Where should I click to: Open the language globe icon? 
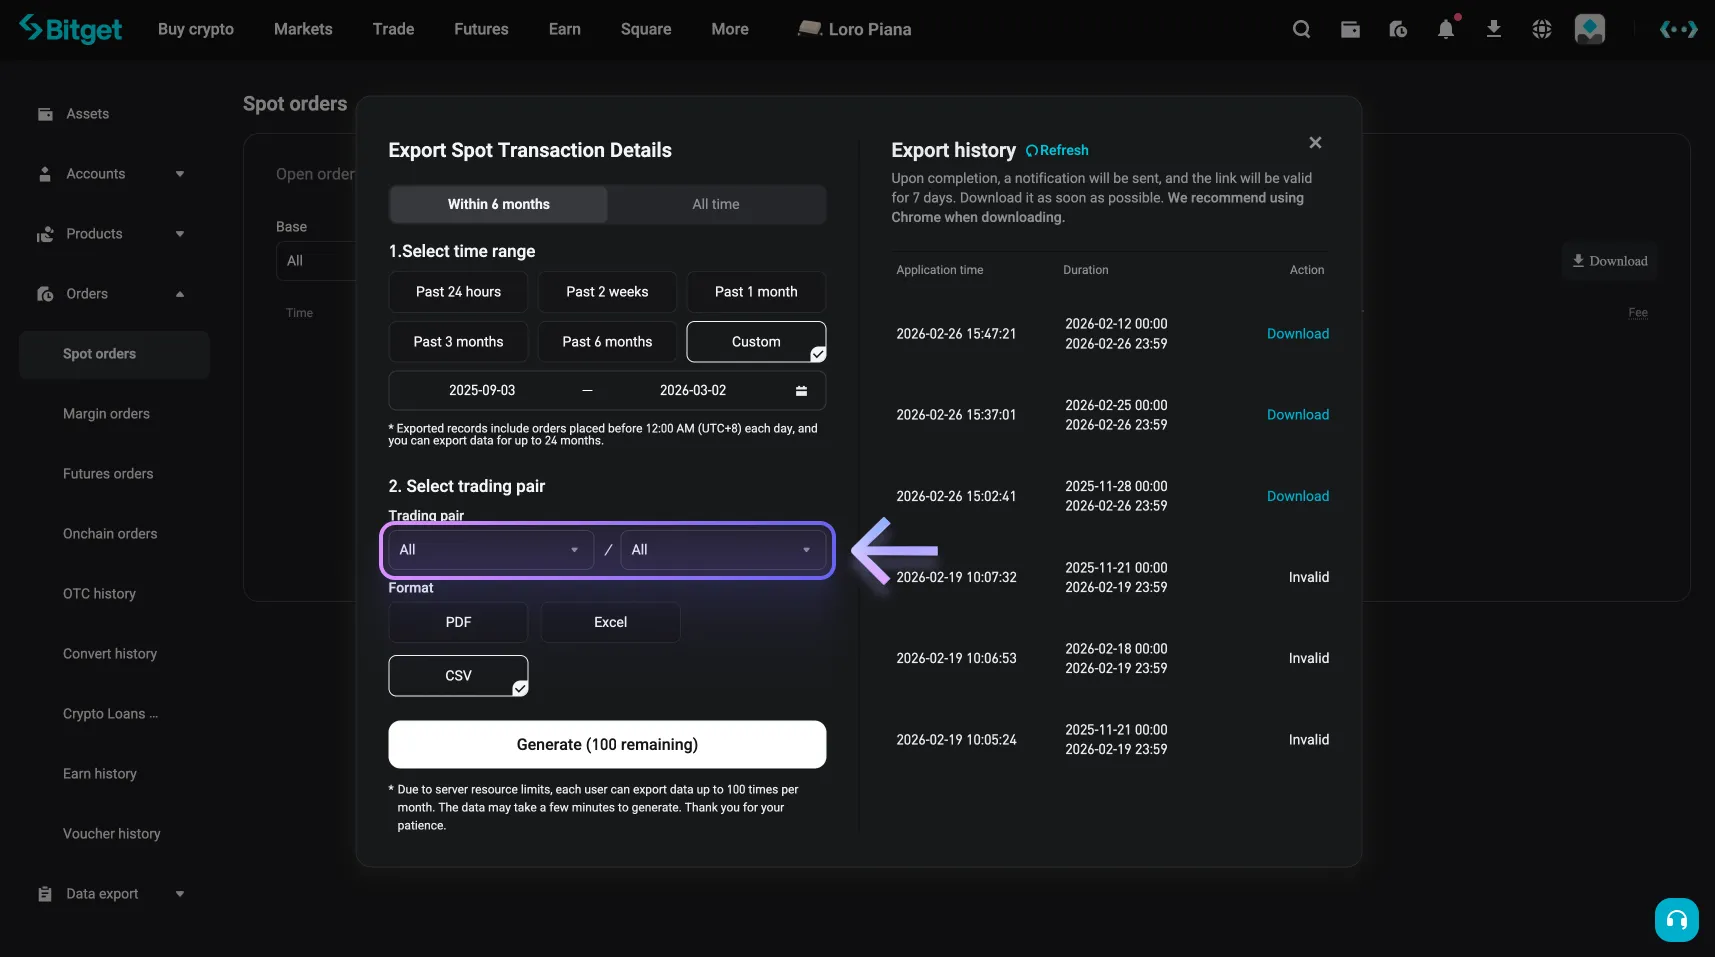click(x=1542, y=29)
